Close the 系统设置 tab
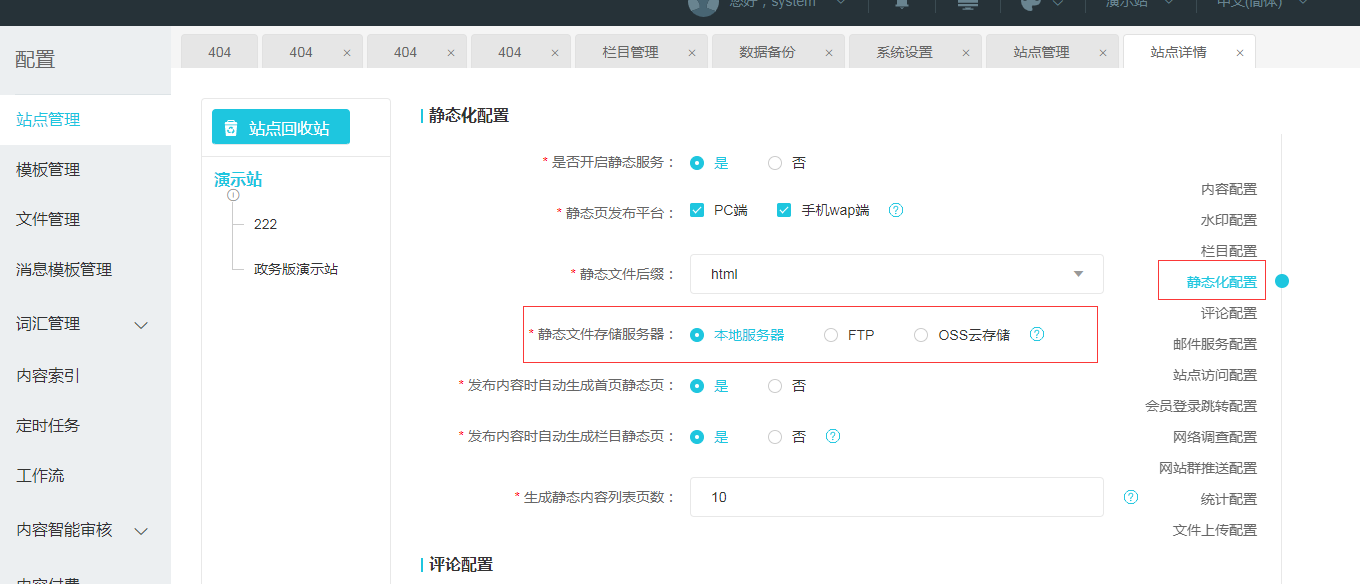The width and height of the screenshot is (1360, 584). (x=965, y=53)
